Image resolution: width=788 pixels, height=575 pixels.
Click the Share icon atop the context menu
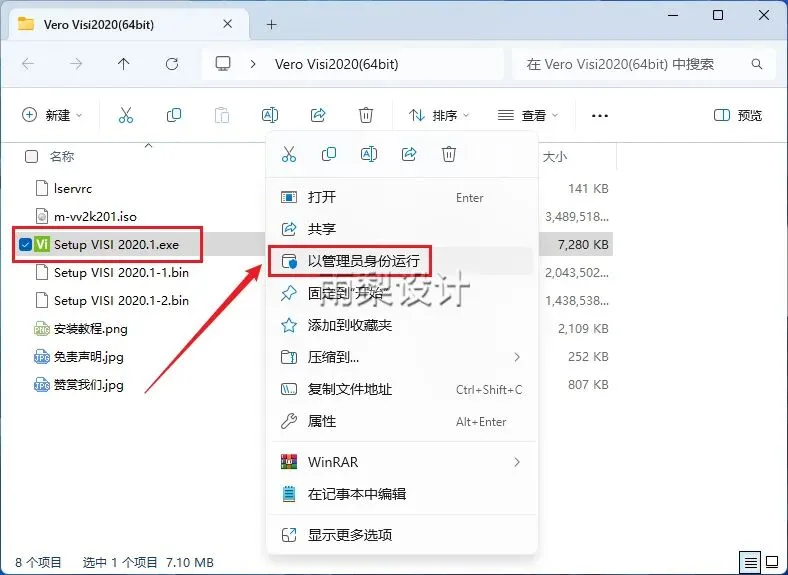pos(409,154)
